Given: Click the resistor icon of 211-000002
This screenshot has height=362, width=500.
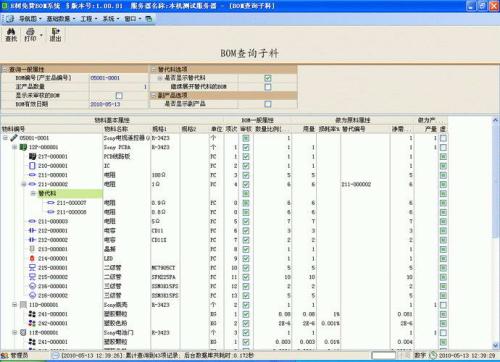Looking at the screenshot, I should 32,184.
